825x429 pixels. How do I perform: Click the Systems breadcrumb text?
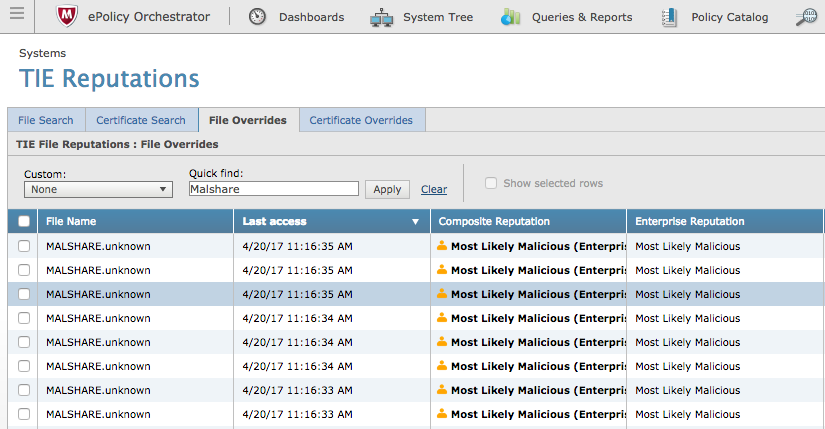[43, 53]
